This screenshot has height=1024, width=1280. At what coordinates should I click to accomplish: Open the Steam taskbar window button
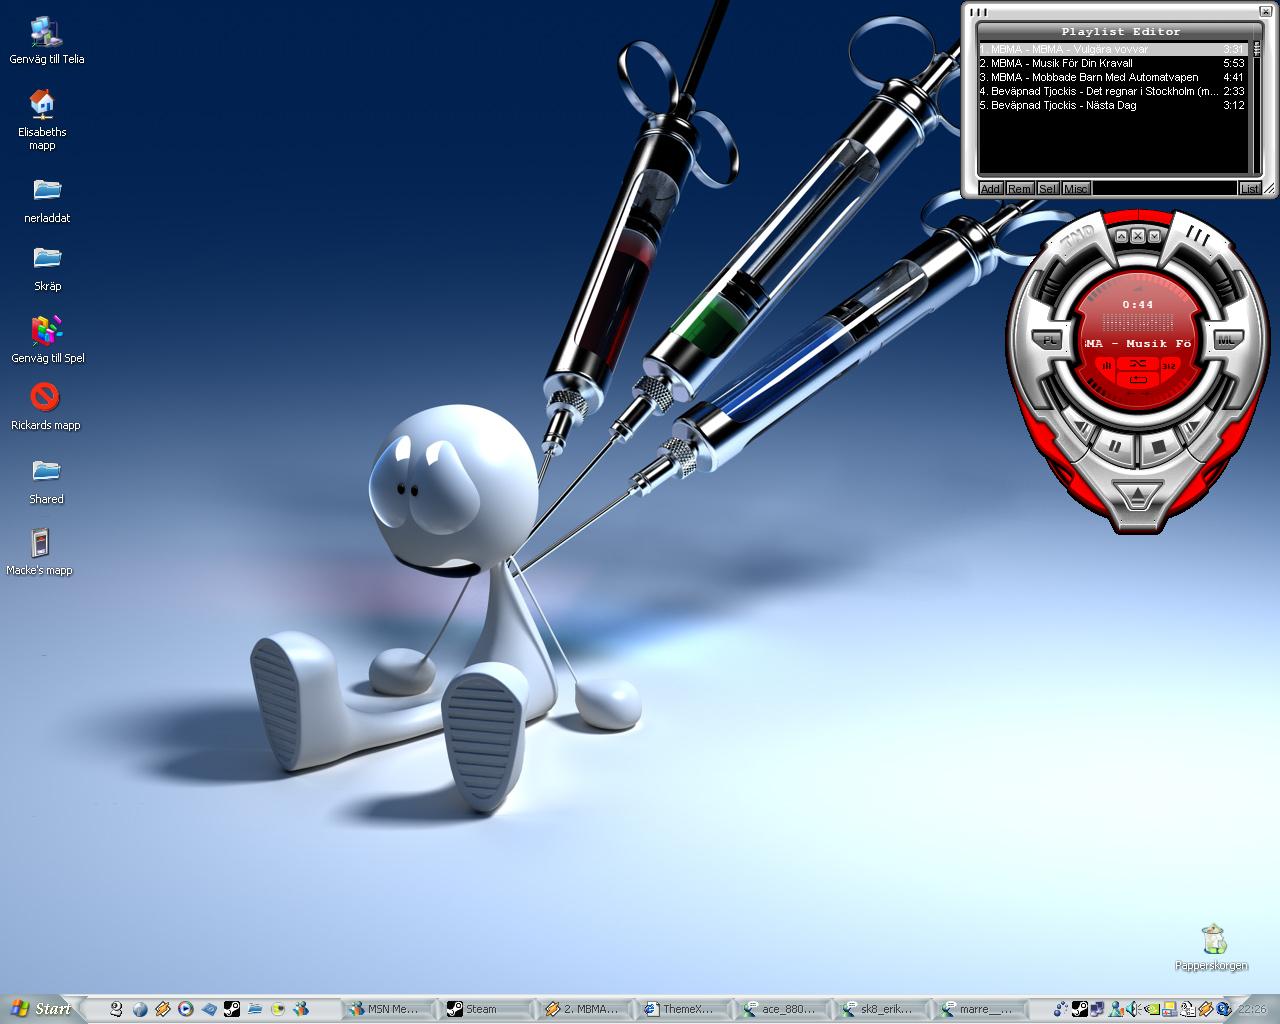(x=488, y=1009)
